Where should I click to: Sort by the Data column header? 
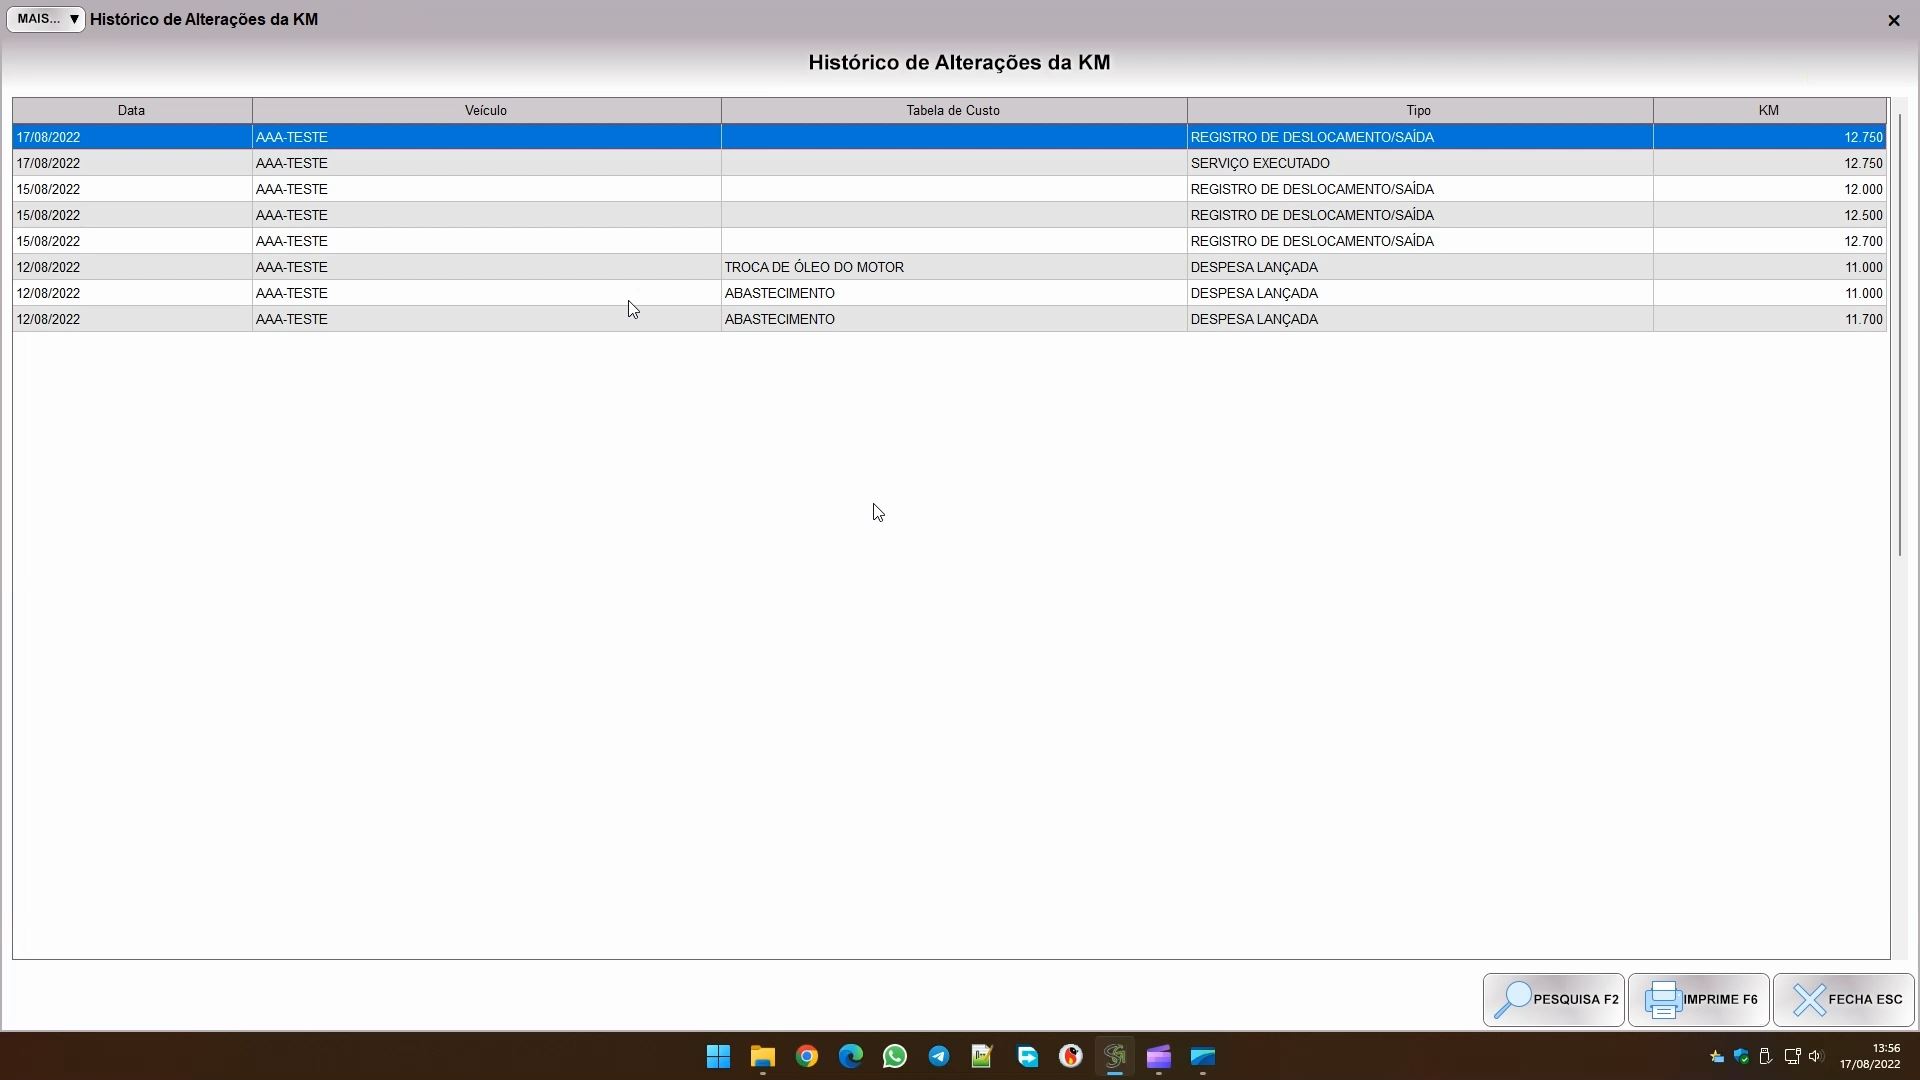coord(131,111)
